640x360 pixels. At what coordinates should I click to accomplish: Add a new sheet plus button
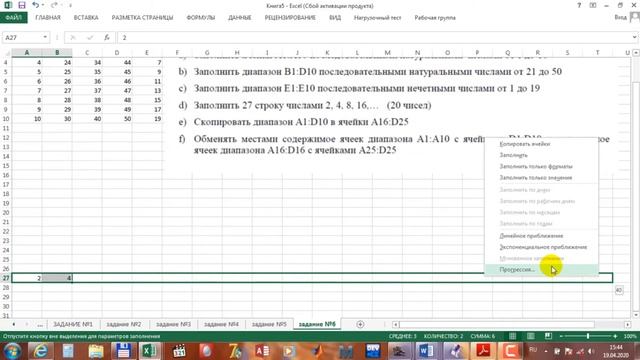[x=360, y=324]
